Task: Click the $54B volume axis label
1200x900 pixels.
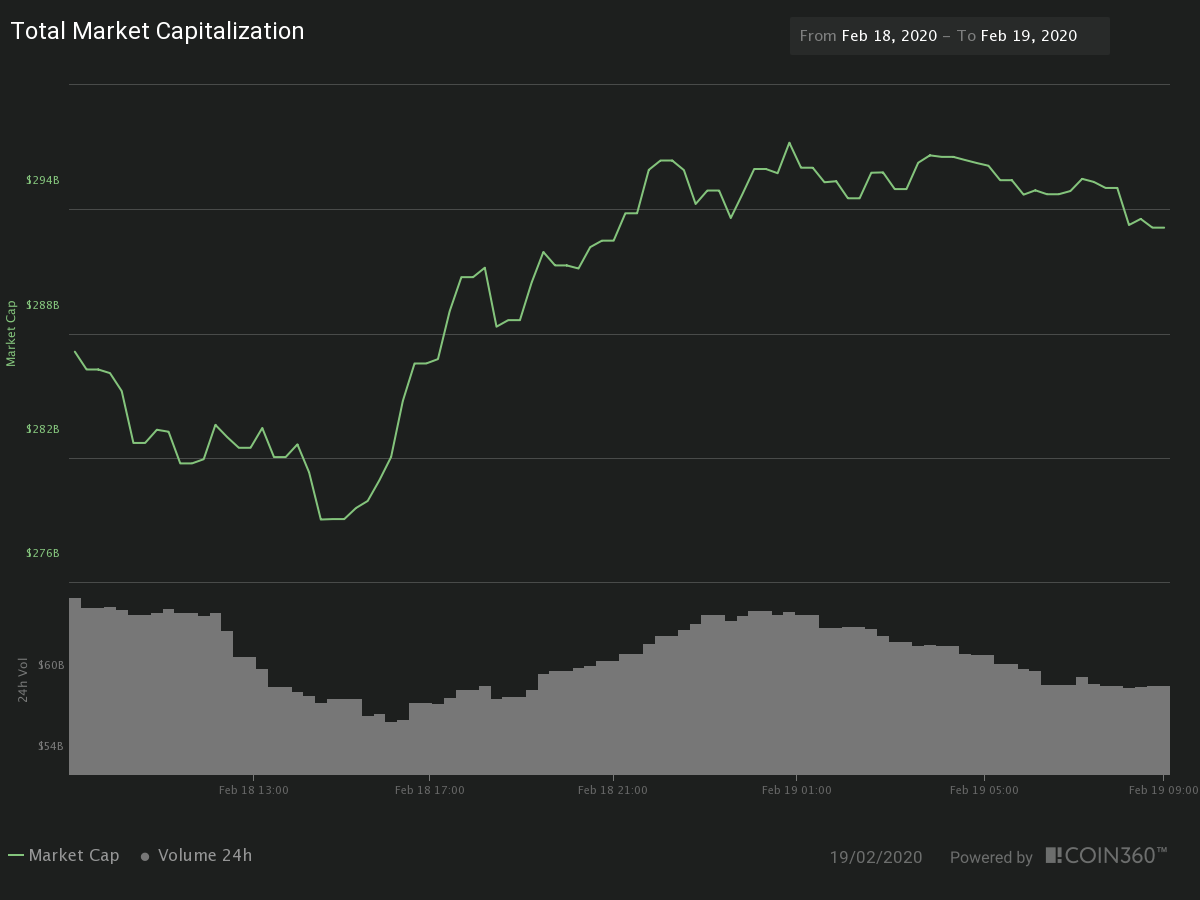Action: (52, 746)
